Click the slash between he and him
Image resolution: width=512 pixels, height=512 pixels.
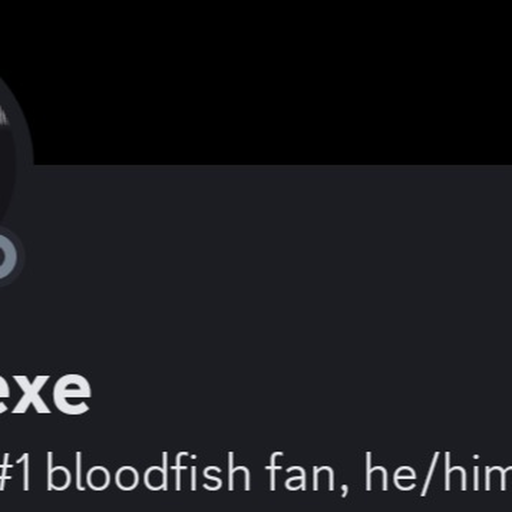(429, 475)
